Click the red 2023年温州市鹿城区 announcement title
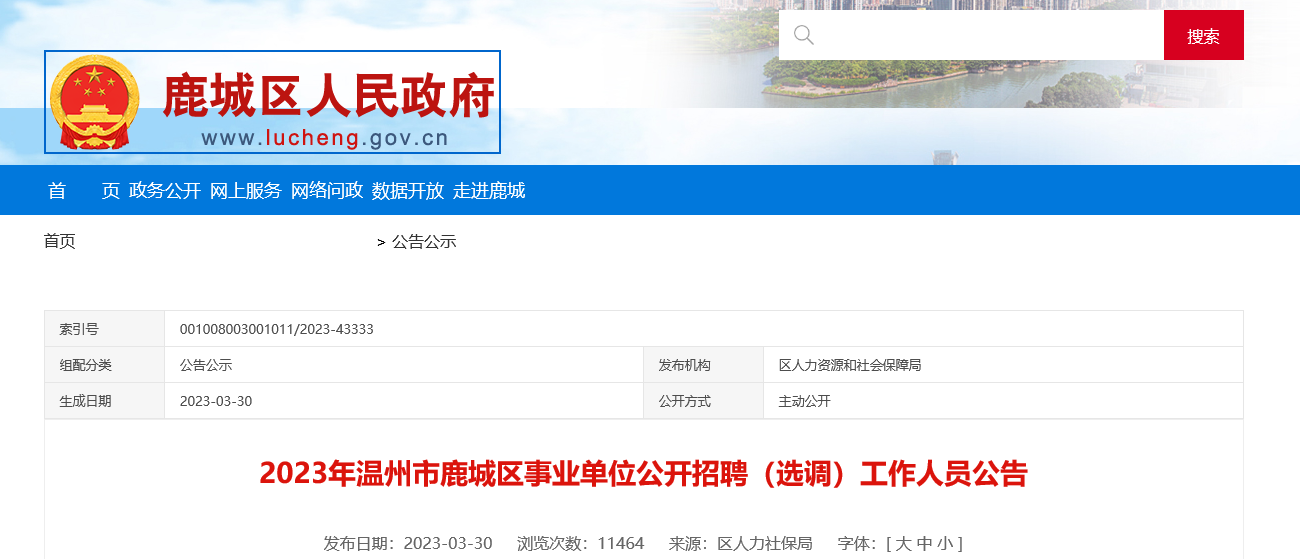 [x=644, y=473]
